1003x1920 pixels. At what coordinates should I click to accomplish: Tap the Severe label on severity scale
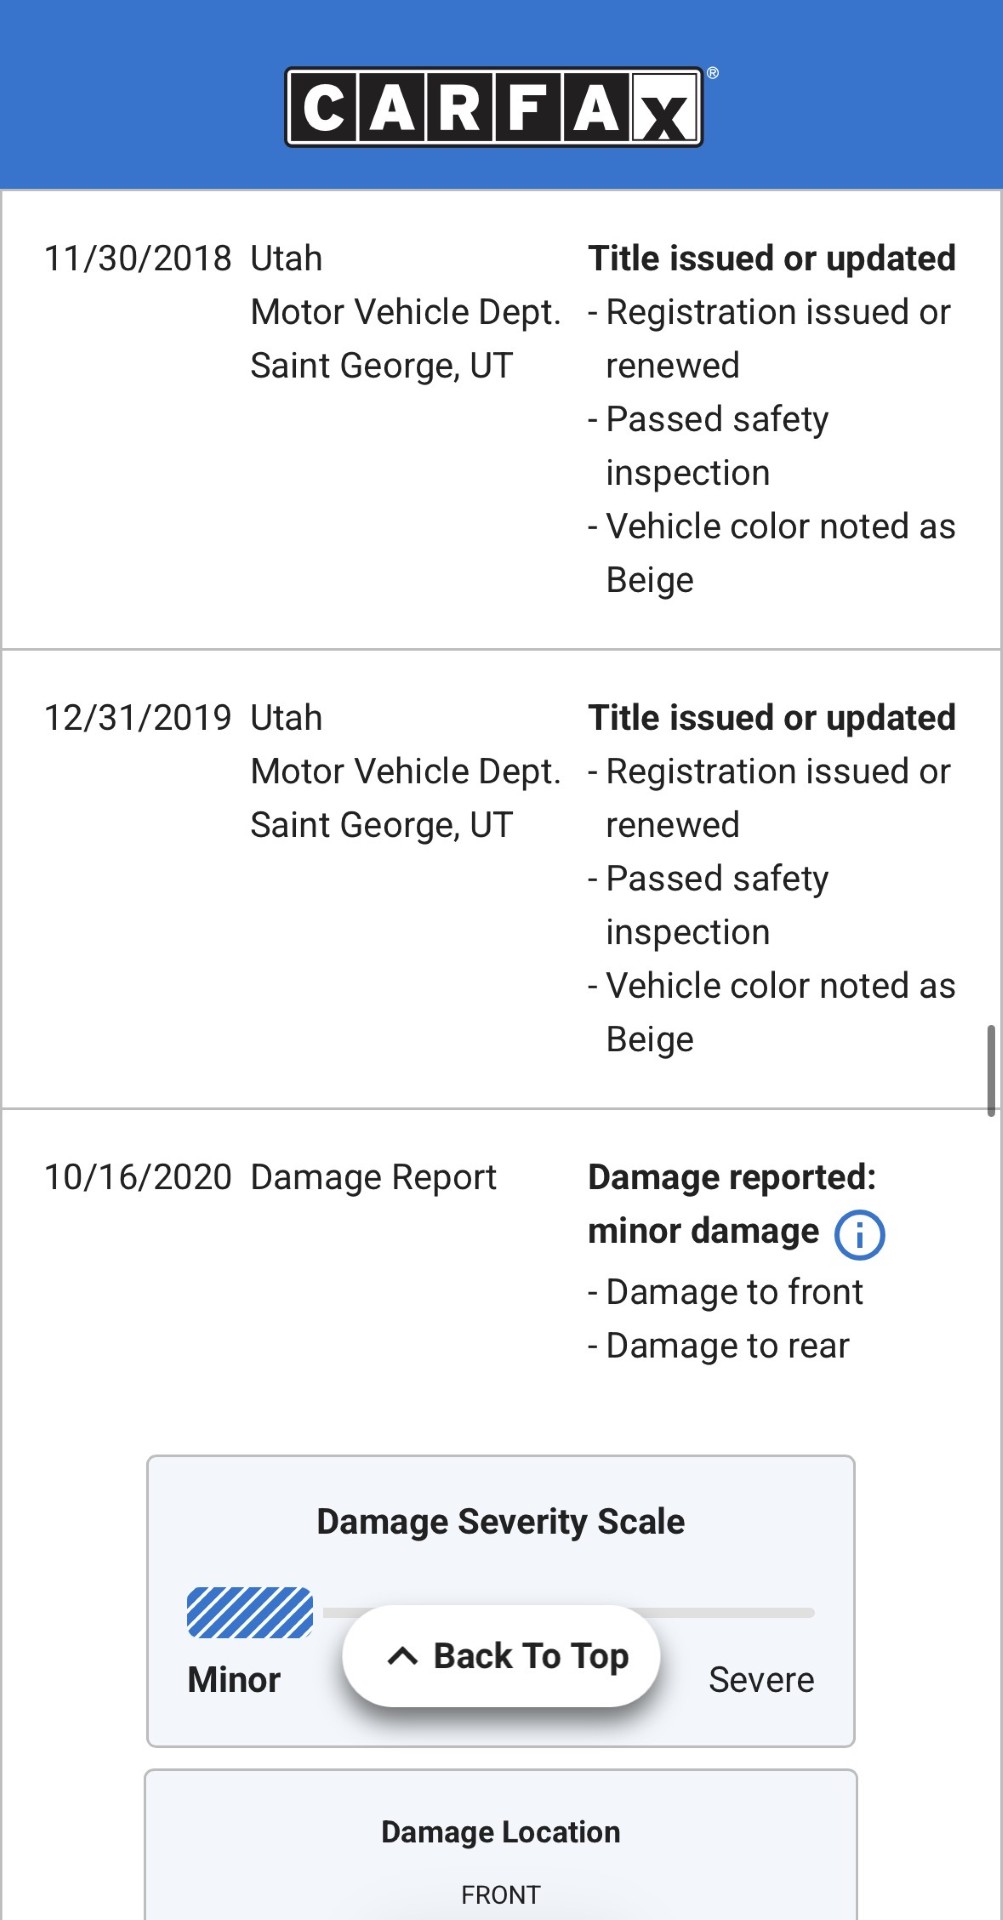761,1679
